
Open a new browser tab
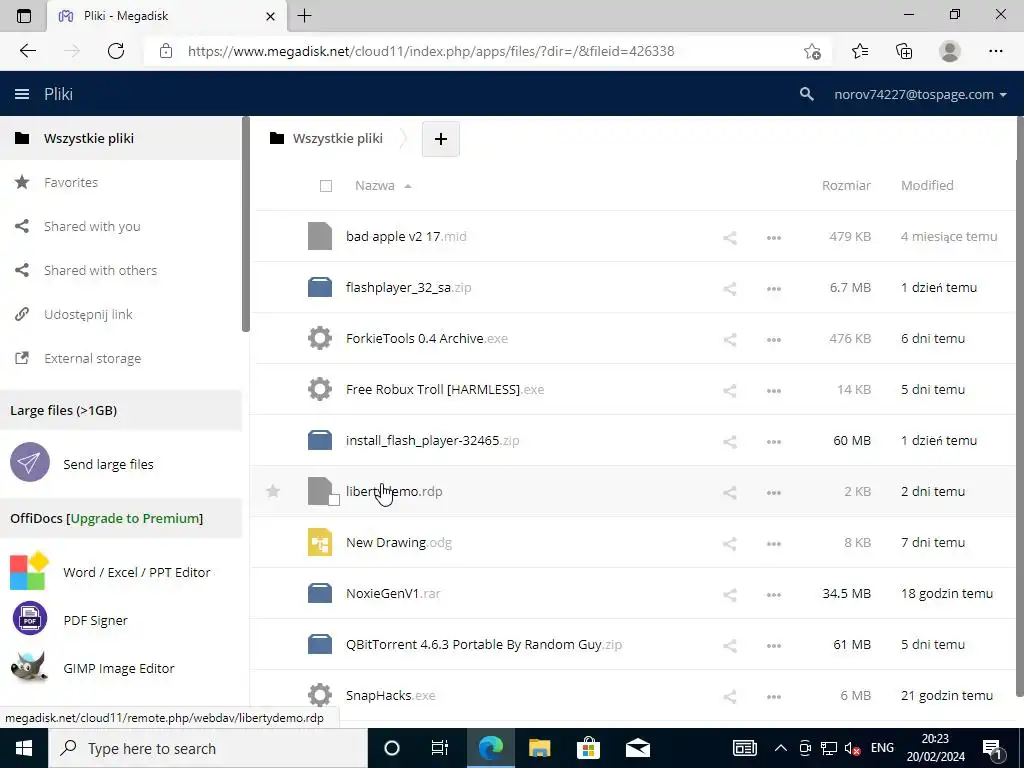point(304,16)
